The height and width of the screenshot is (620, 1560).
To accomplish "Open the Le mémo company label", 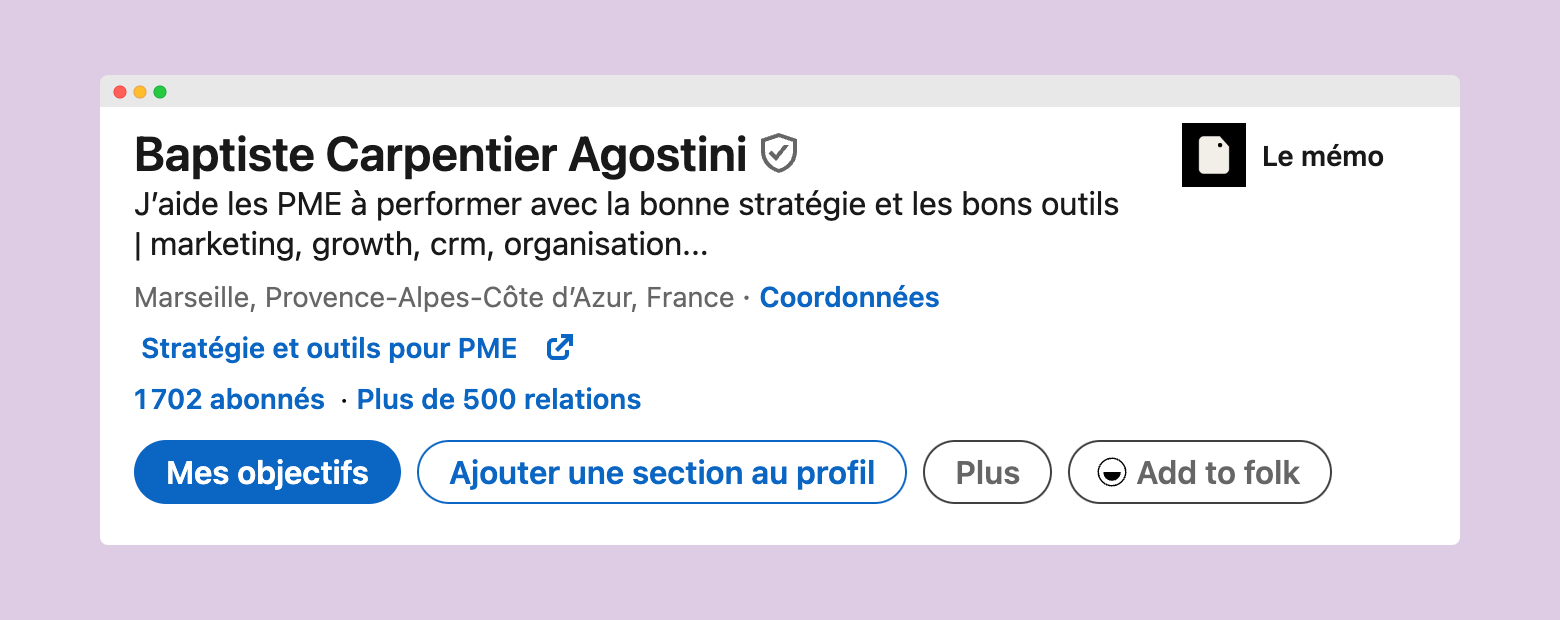I will tap(1323, 156).
